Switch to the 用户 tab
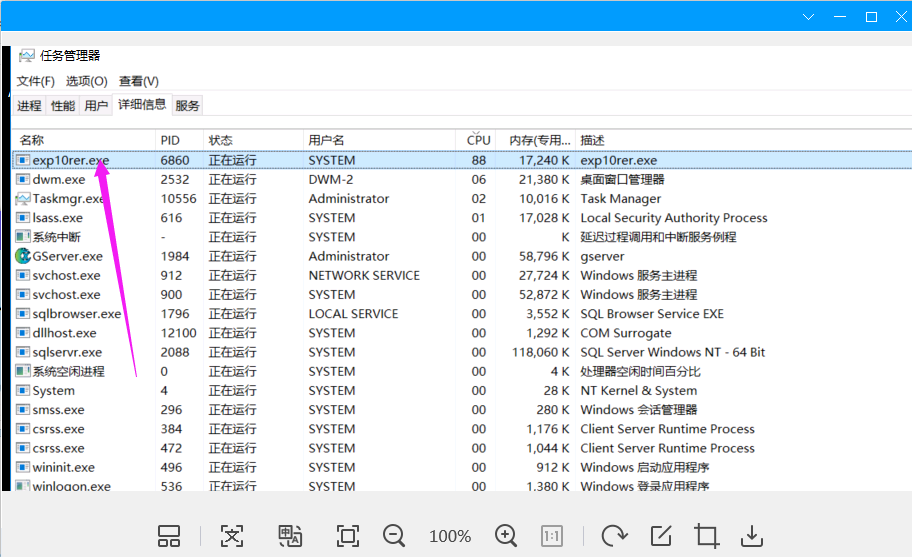 pos(96,105)
